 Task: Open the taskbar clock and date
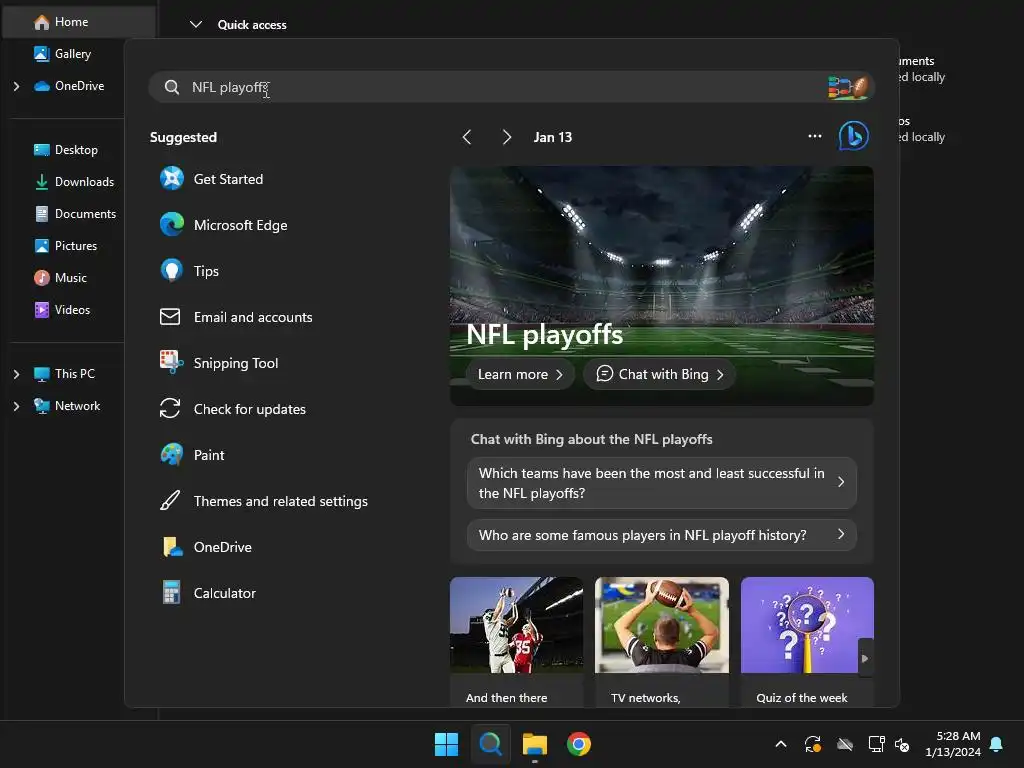pos(953,744)
